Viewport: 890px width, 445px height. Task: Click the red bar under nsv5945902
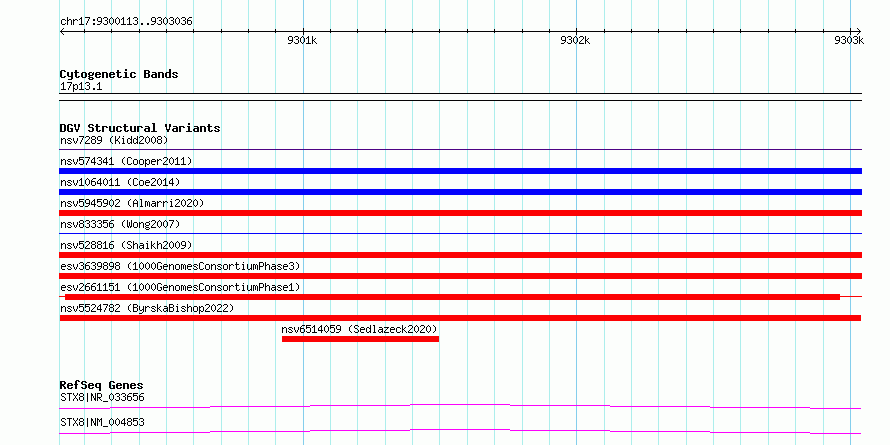461,213
